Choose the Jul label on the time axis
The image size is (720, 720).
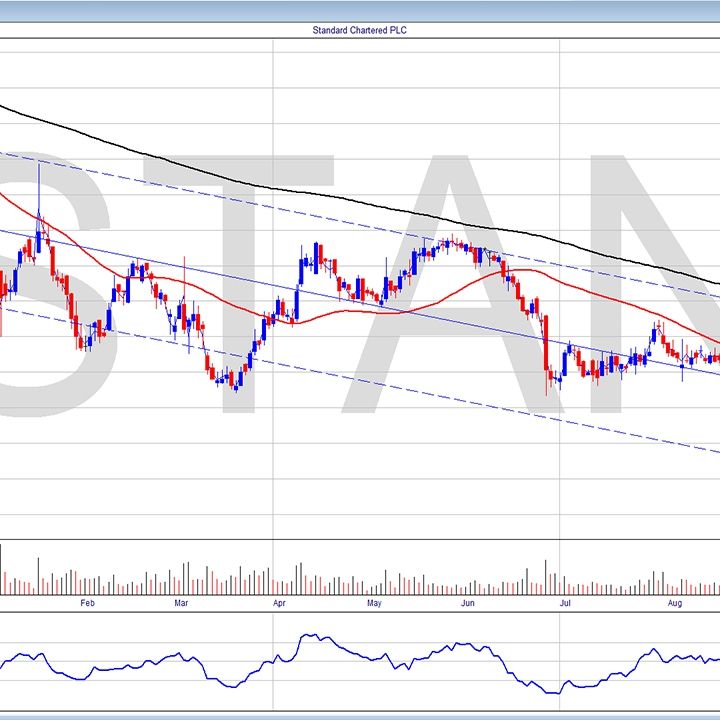[x=566, y=603]
